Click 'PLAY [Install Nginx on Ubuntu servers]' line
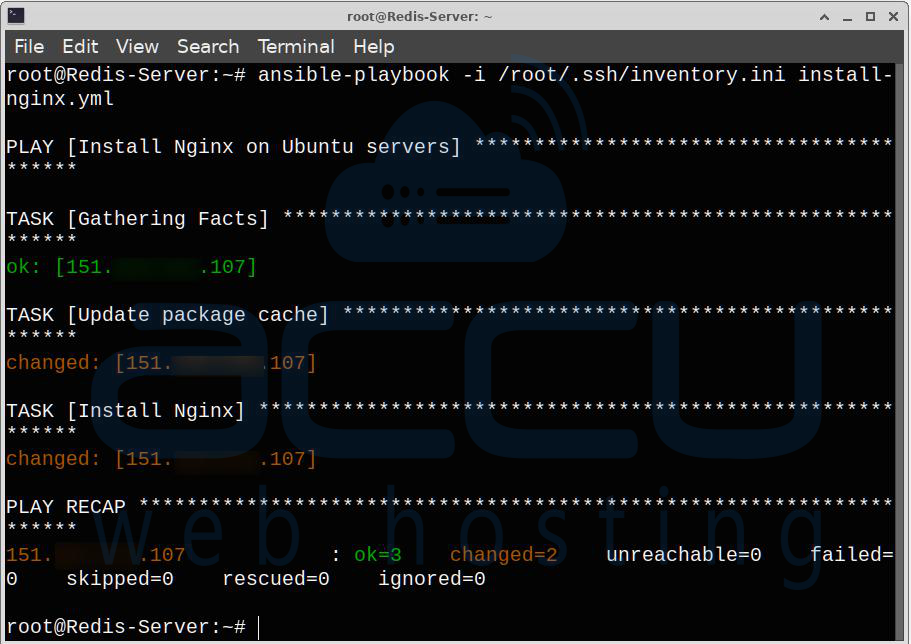The width and height of the screenshot is (911, 644). click(233, 146)
